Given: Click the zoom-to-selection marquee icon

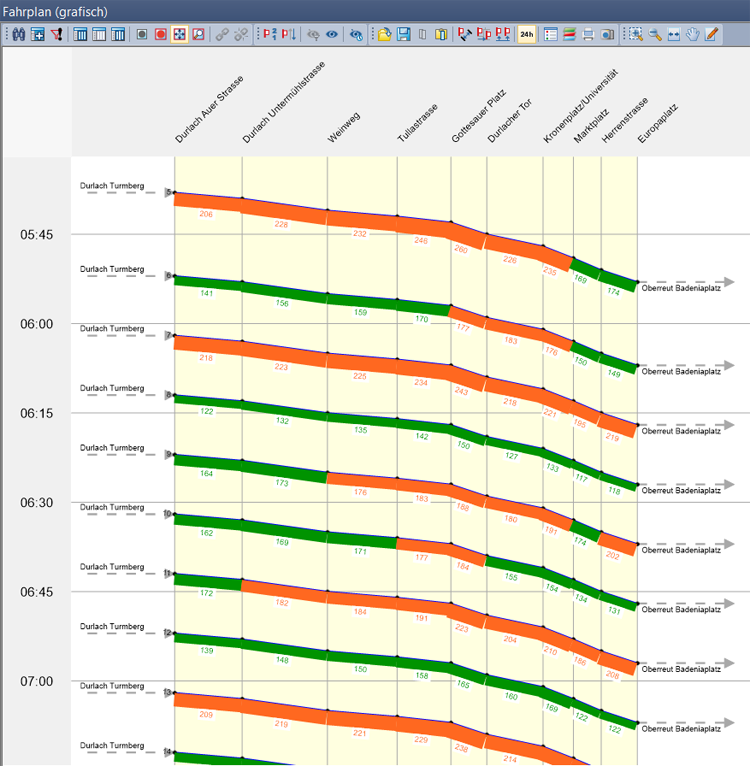Looking at the screenshot, I should pos(635,34).
